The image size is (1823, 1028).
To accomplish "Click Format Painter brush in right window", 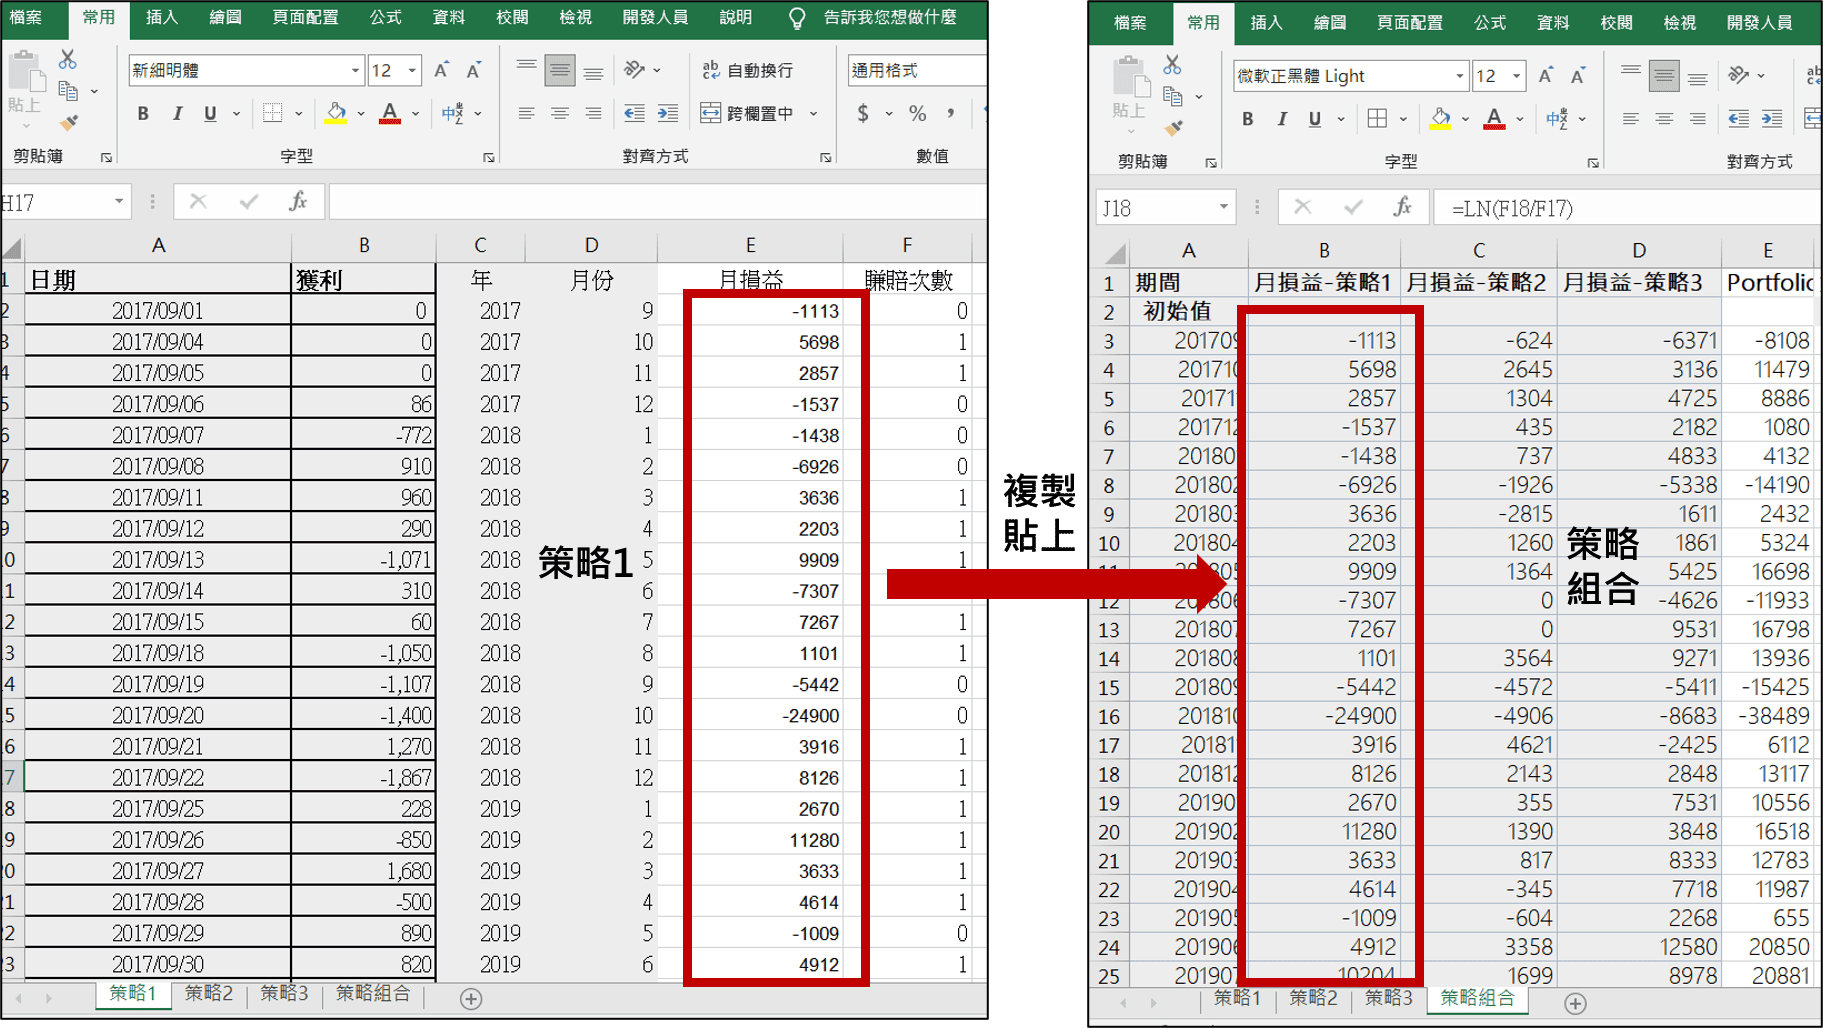I will pyautogui.click(x=1173, y=128).
